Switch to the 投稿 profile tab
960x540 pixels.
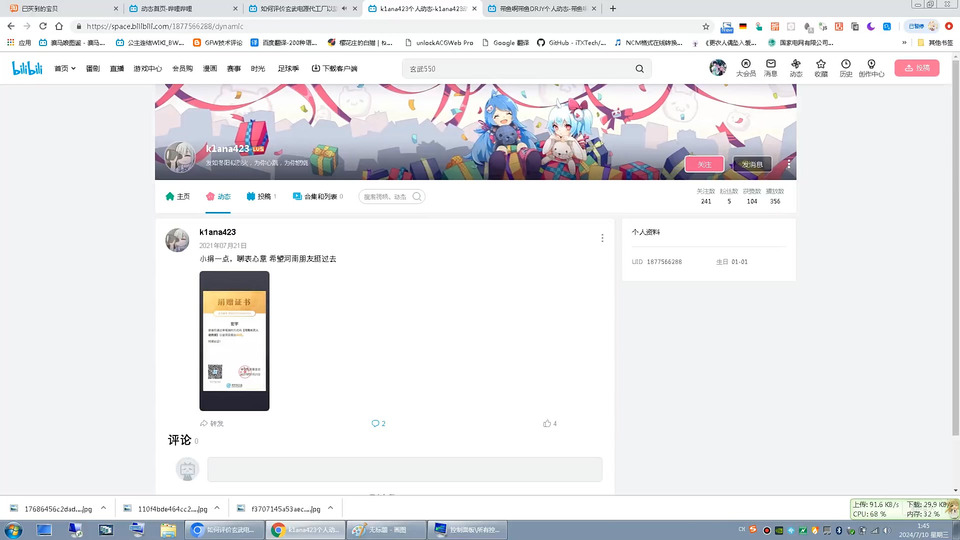click(261, 197)
